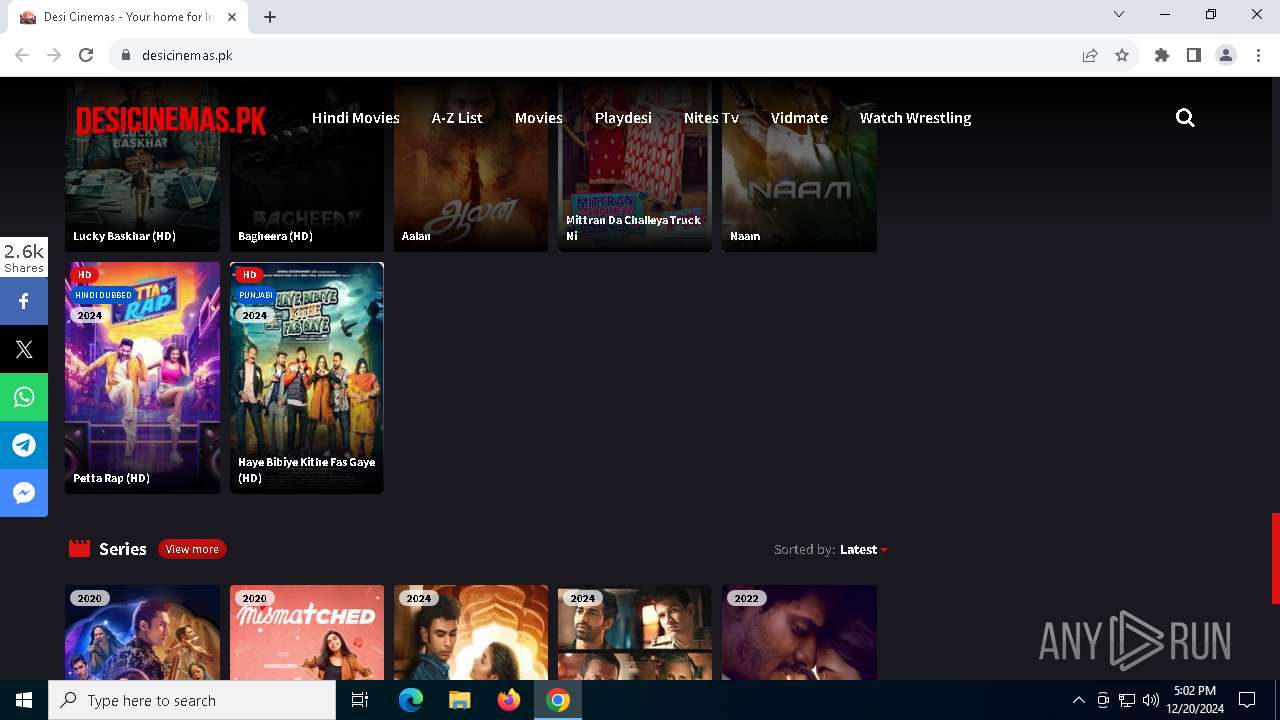The height and width of the screenshot is (720, 1280).
Task: Open the Chrome extensions puzzle icon
Action: 1162,55
